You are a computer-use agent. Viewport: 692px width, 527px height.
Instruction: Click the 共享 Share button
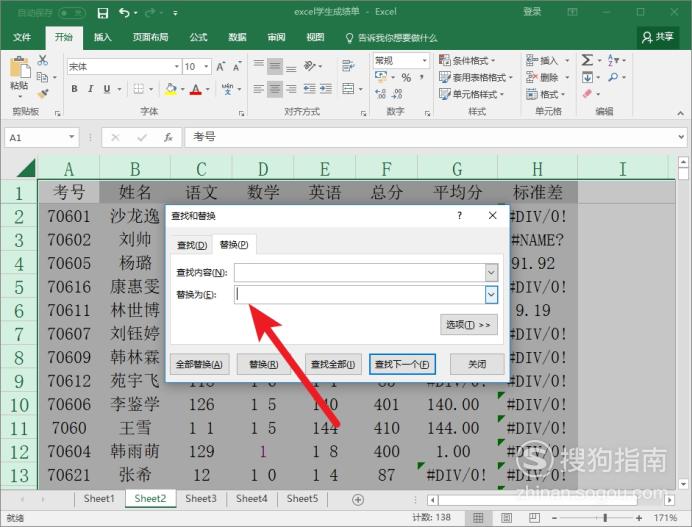click(658, 37)
